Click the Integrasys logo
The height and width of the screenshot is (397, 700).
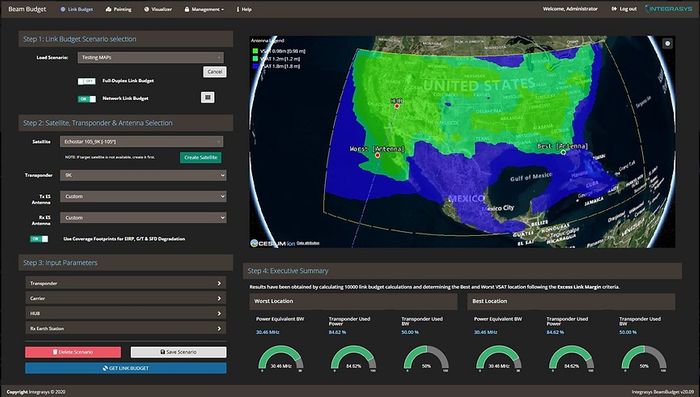click(x=668, y=8)
